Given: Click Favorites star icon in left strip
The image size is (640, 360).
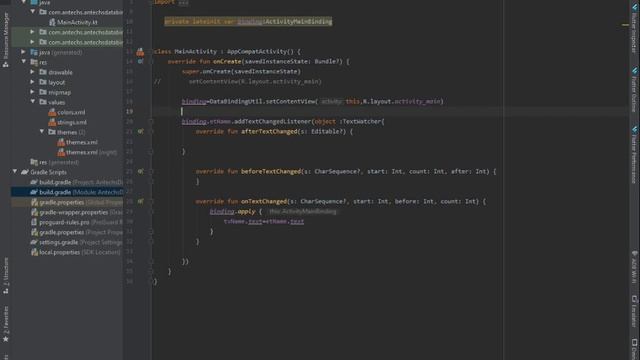Looking at the screenshot, I should coord(5,339).
